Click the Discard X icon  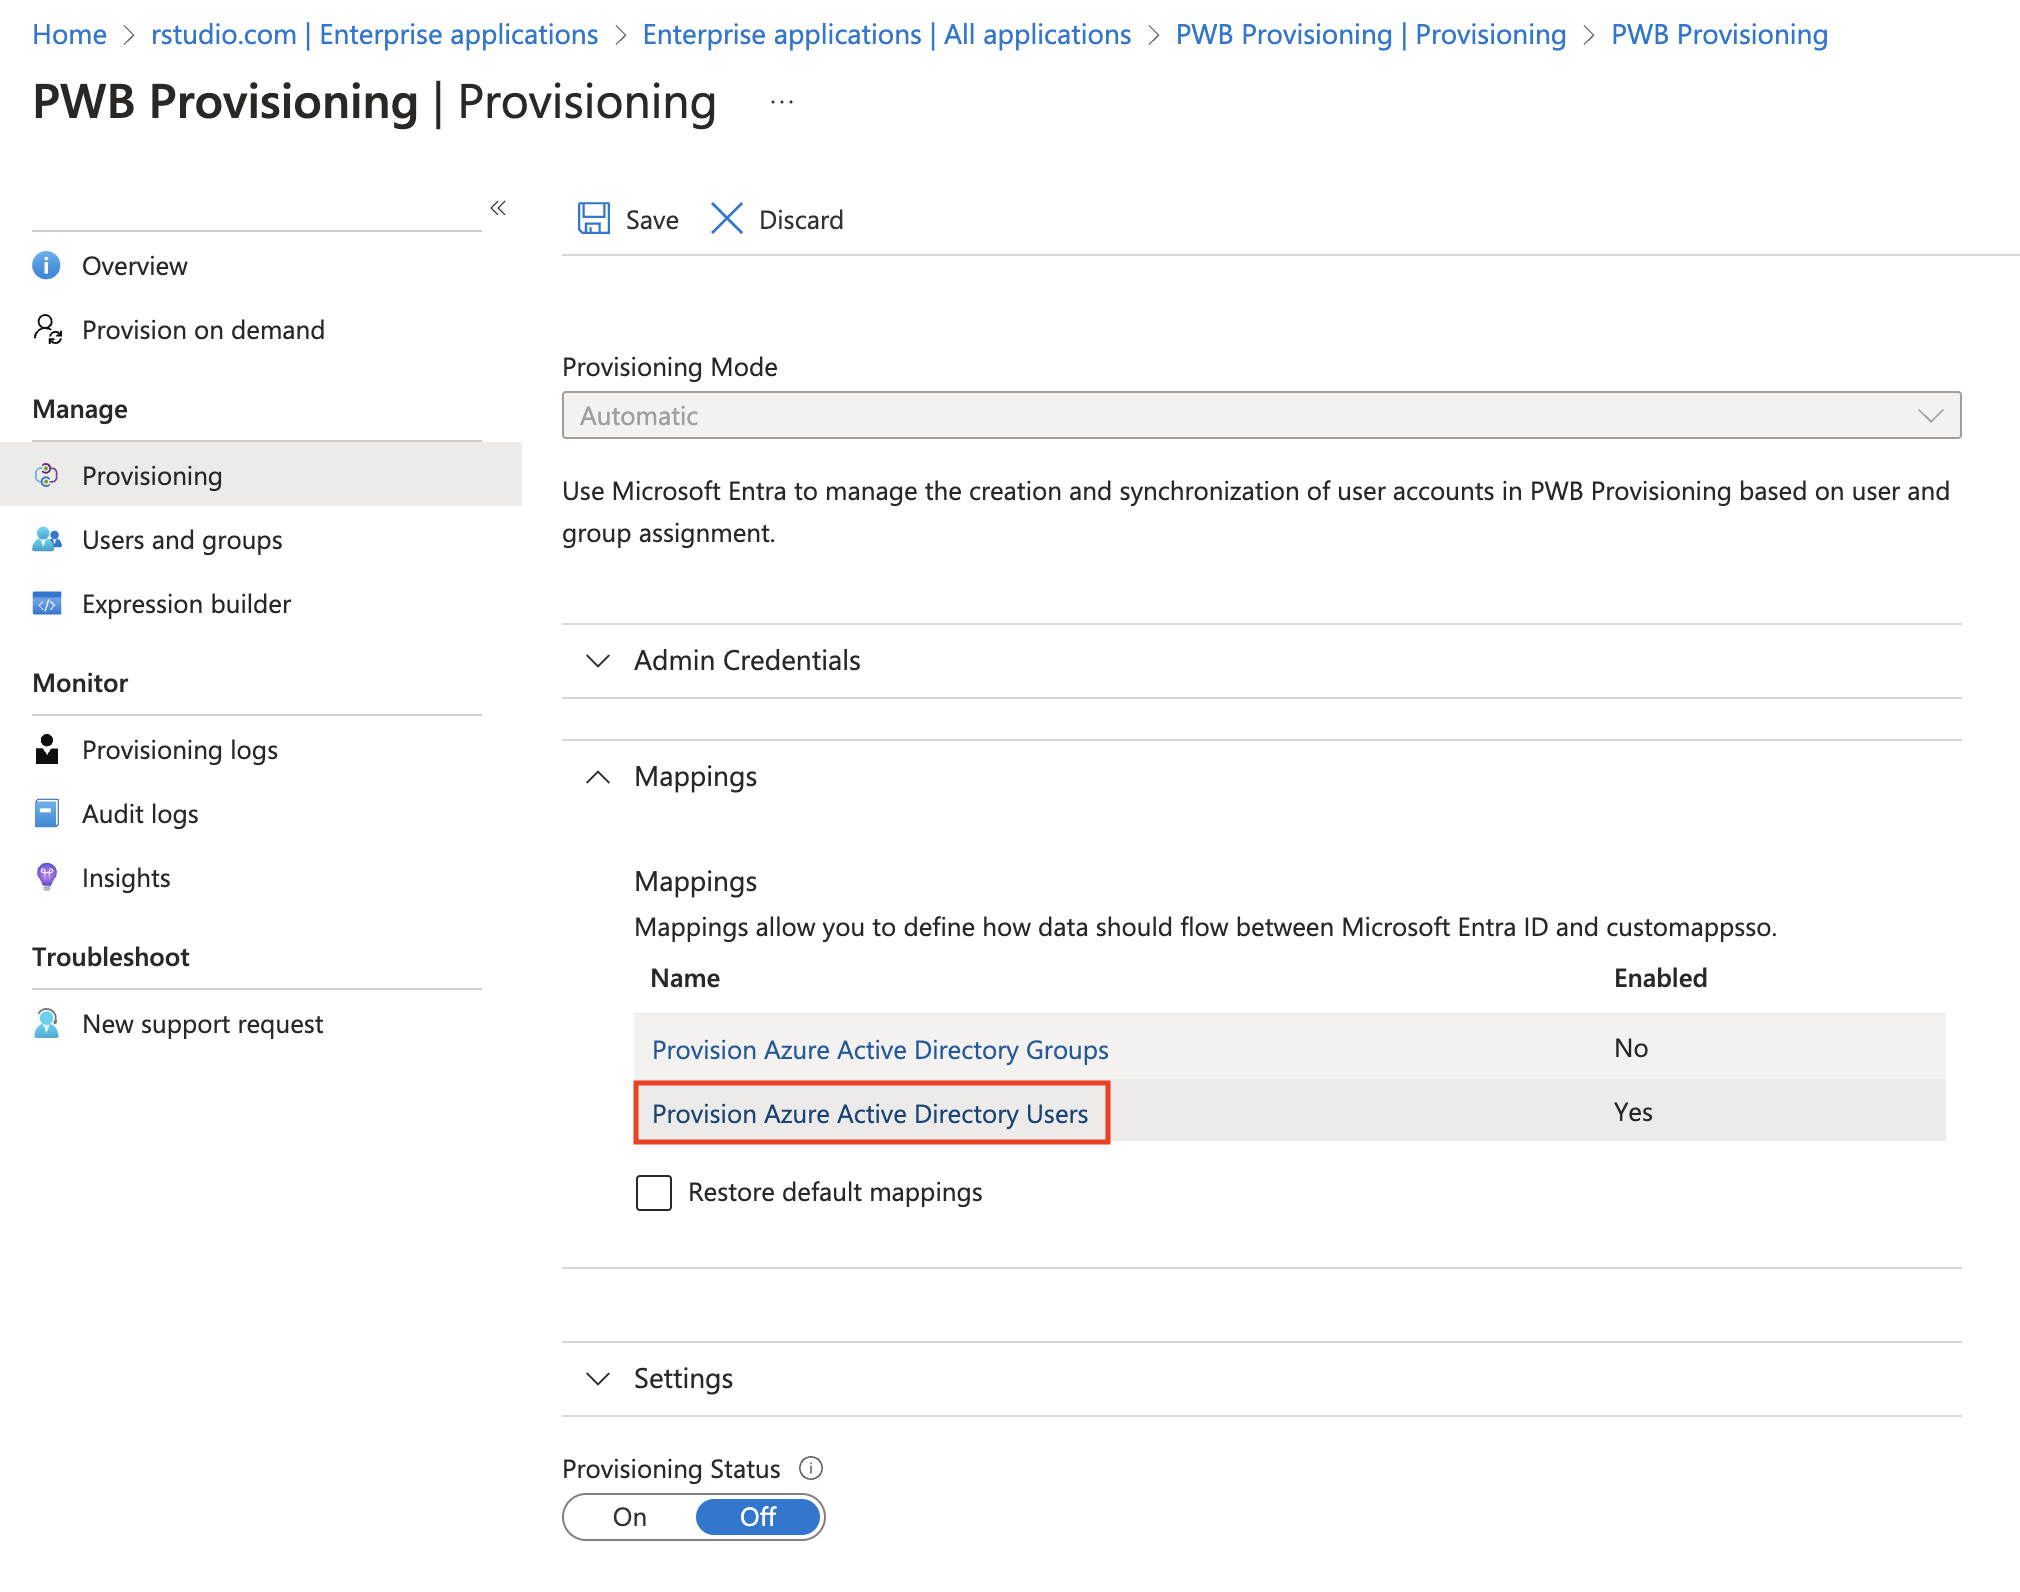(x=727, y=219)
